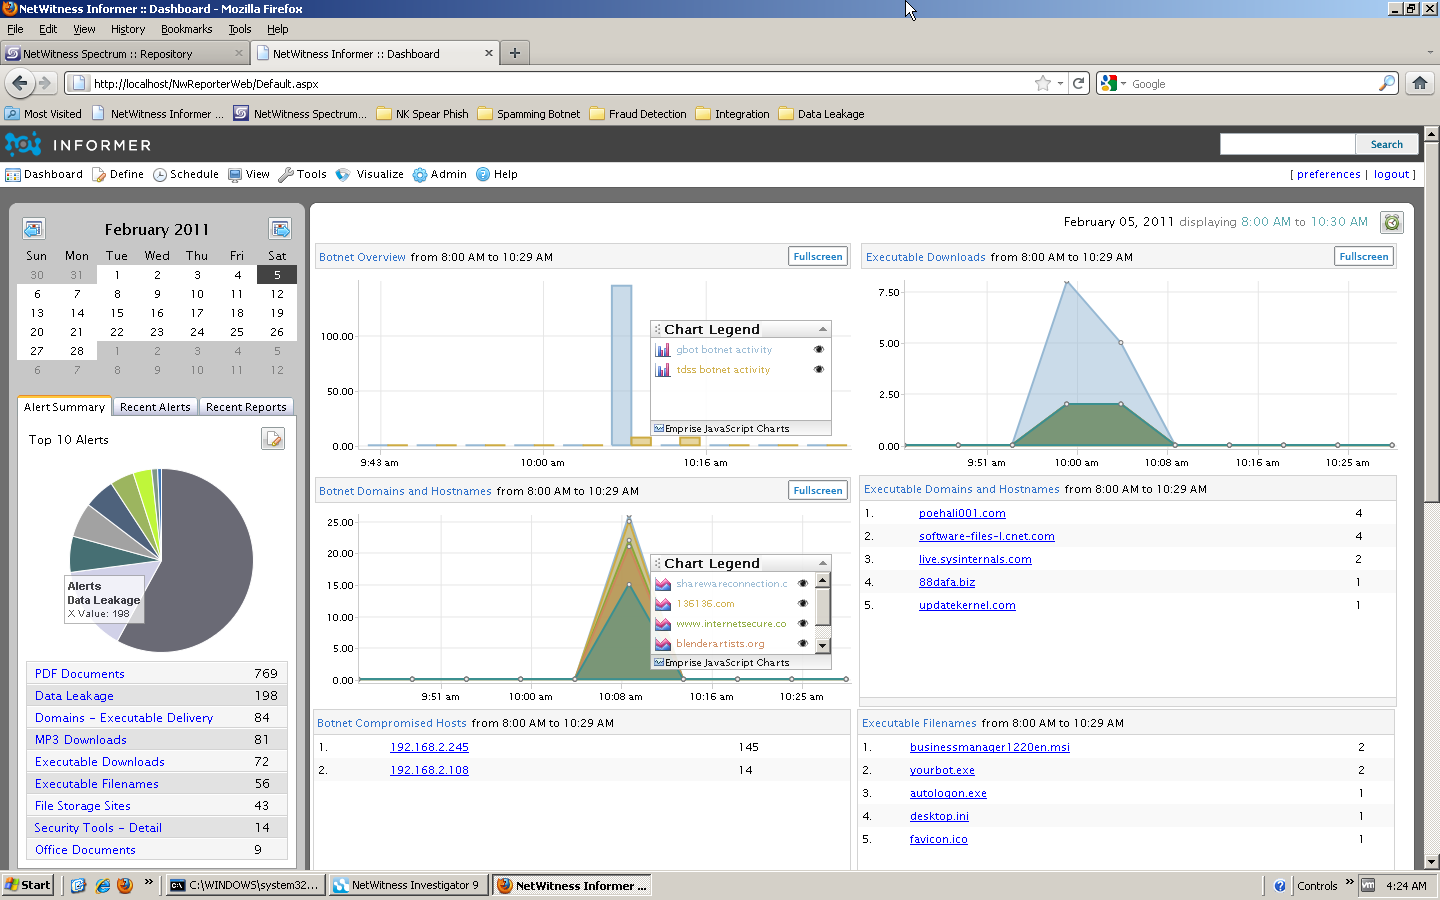Open the Schedule menu

185,174
